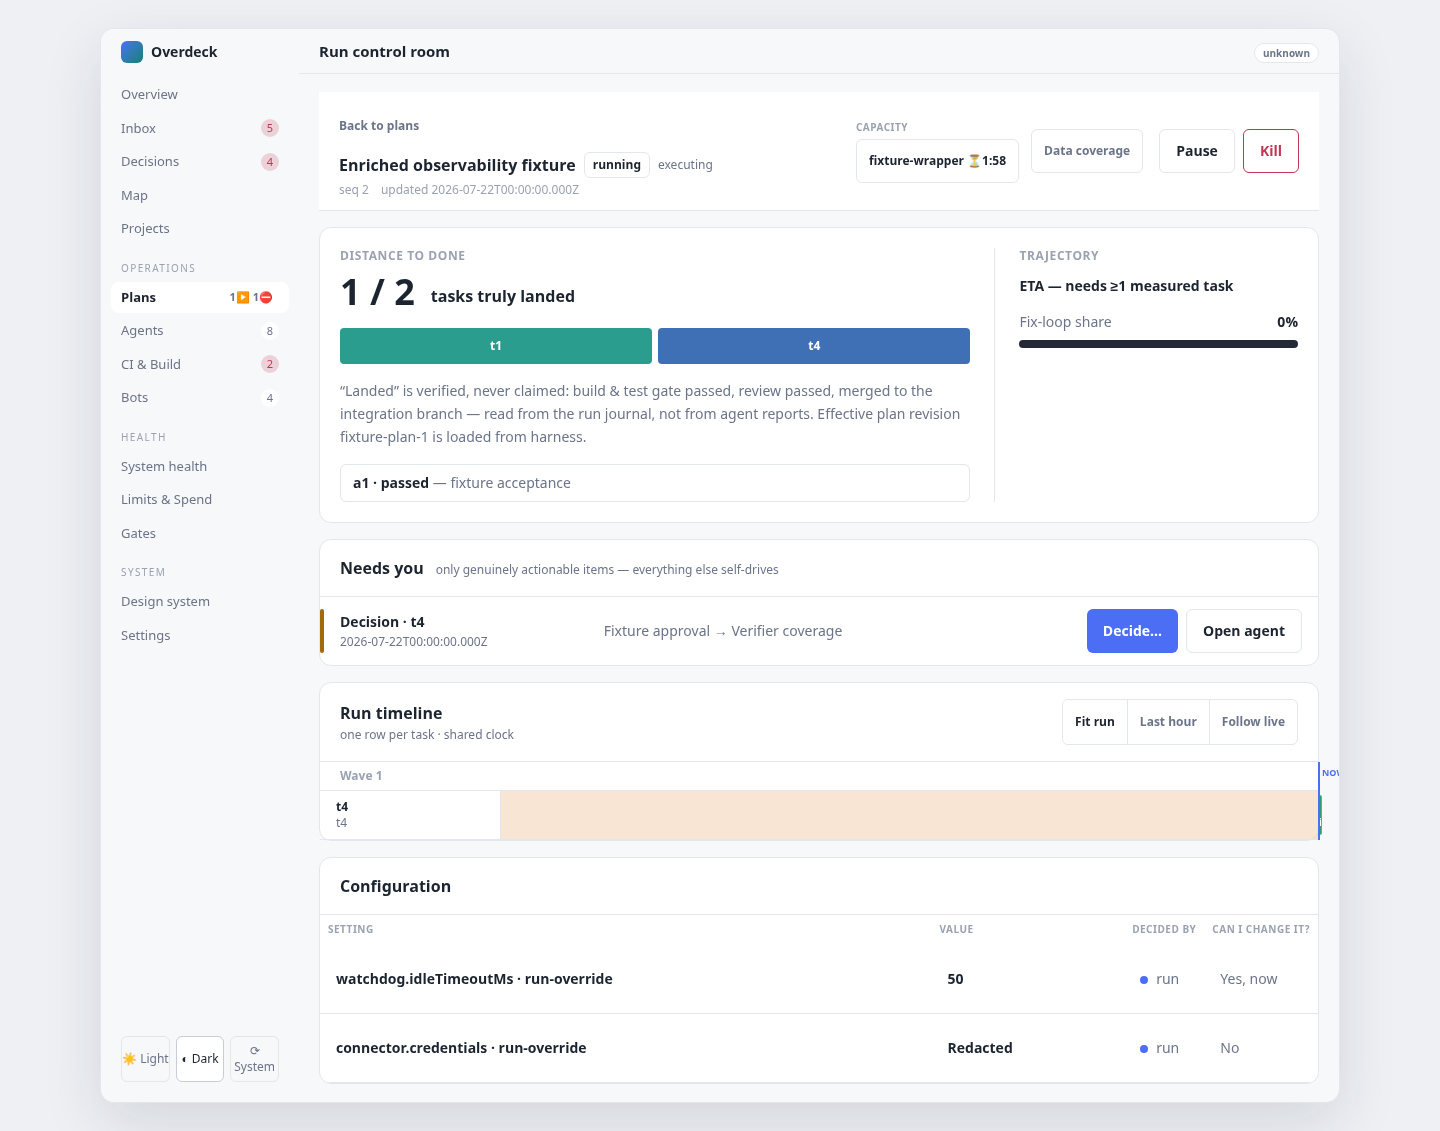1440x1131 pixels.
Task: Go back to plans link
Action: tap(379, 126)
